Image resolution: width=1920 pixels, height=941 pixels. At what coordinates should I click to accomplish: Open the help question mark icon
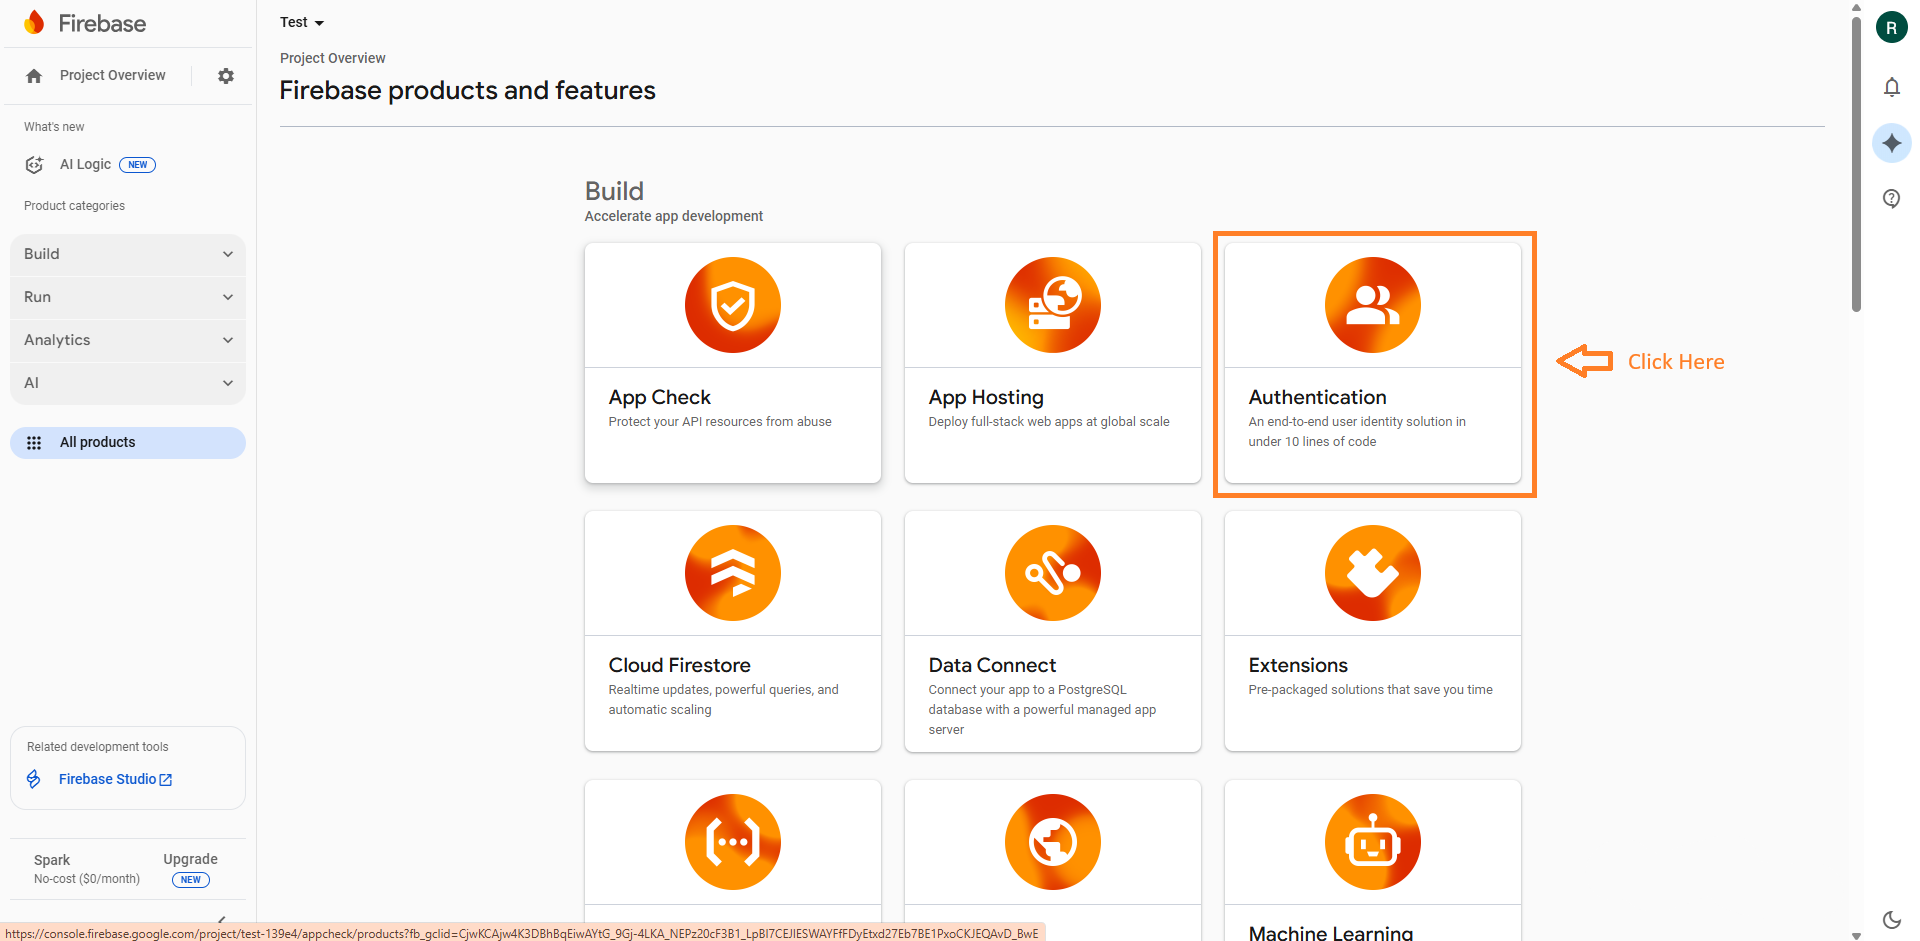pyautogui.click(x=1892, y=198)
